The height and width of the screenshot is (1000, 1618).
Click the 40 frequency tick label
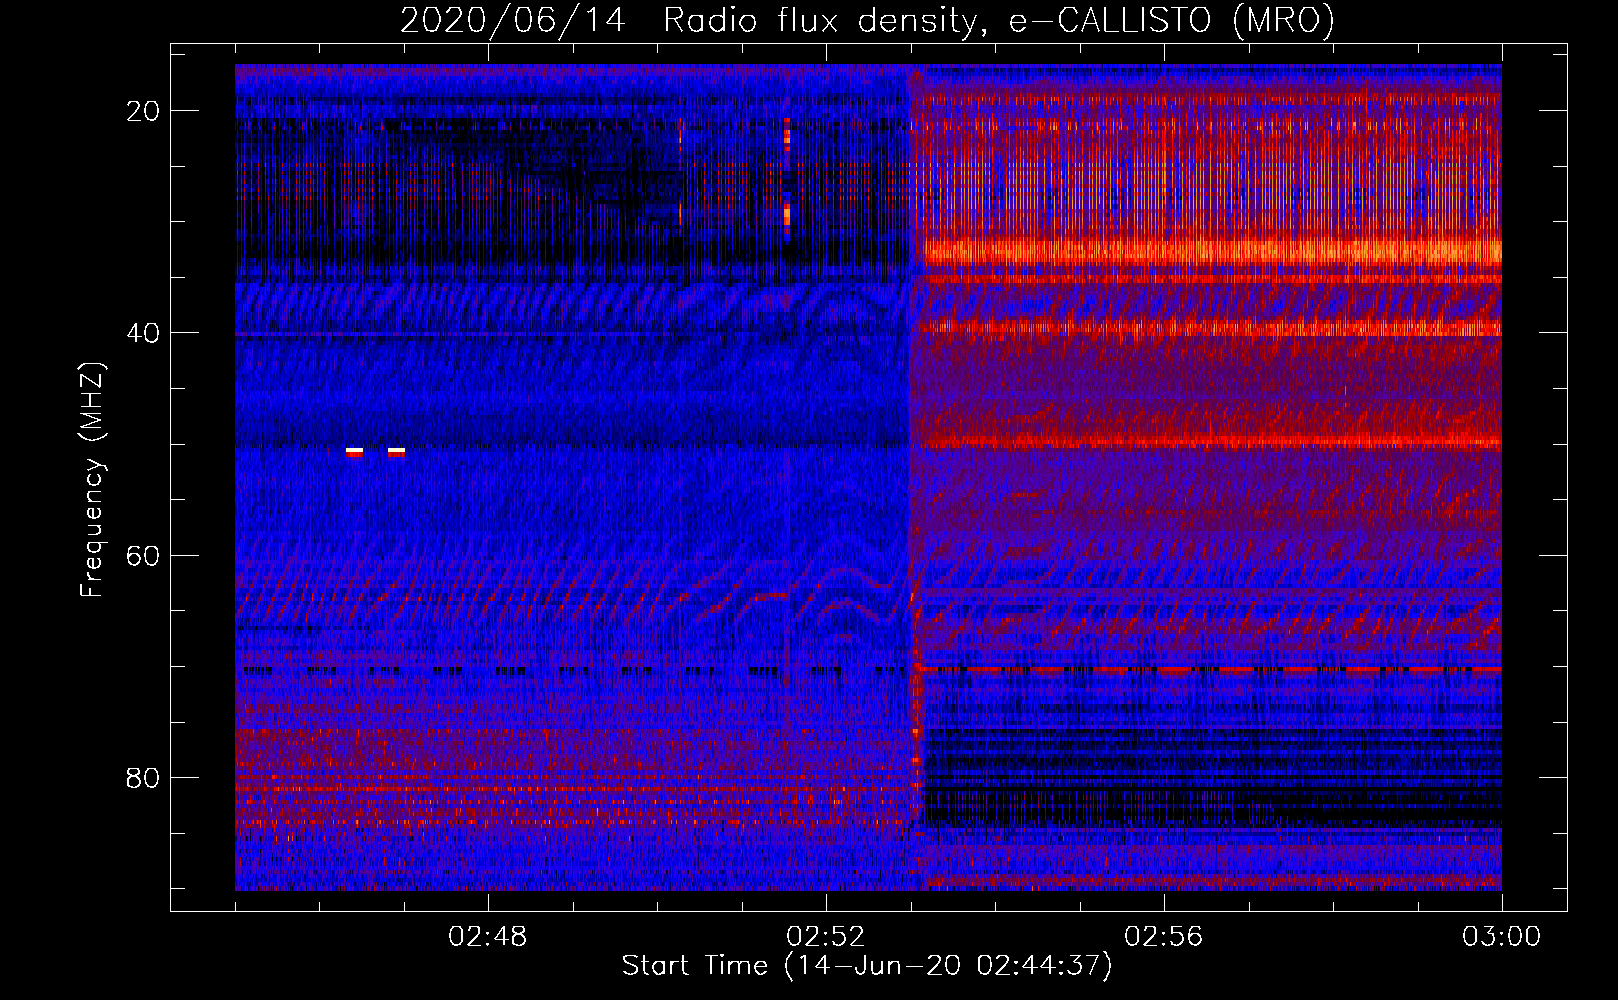coord(144,333)
